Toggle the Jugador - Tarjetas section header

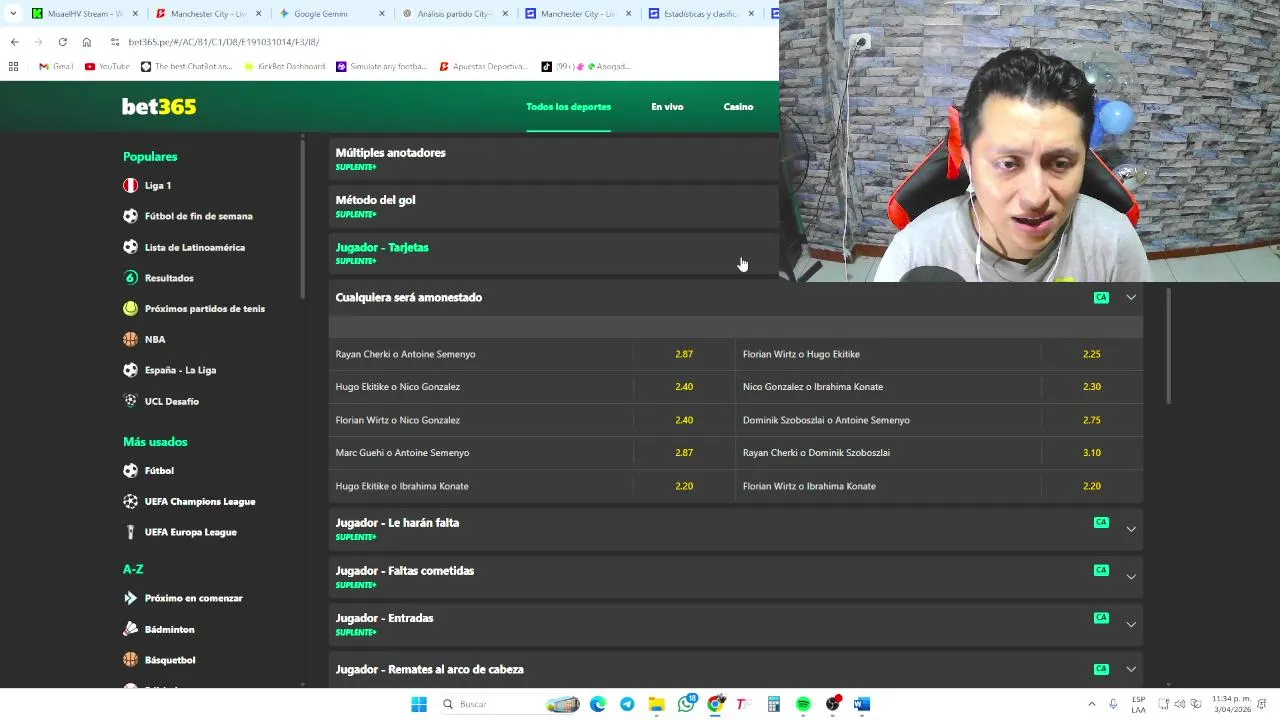coord(553,253)
